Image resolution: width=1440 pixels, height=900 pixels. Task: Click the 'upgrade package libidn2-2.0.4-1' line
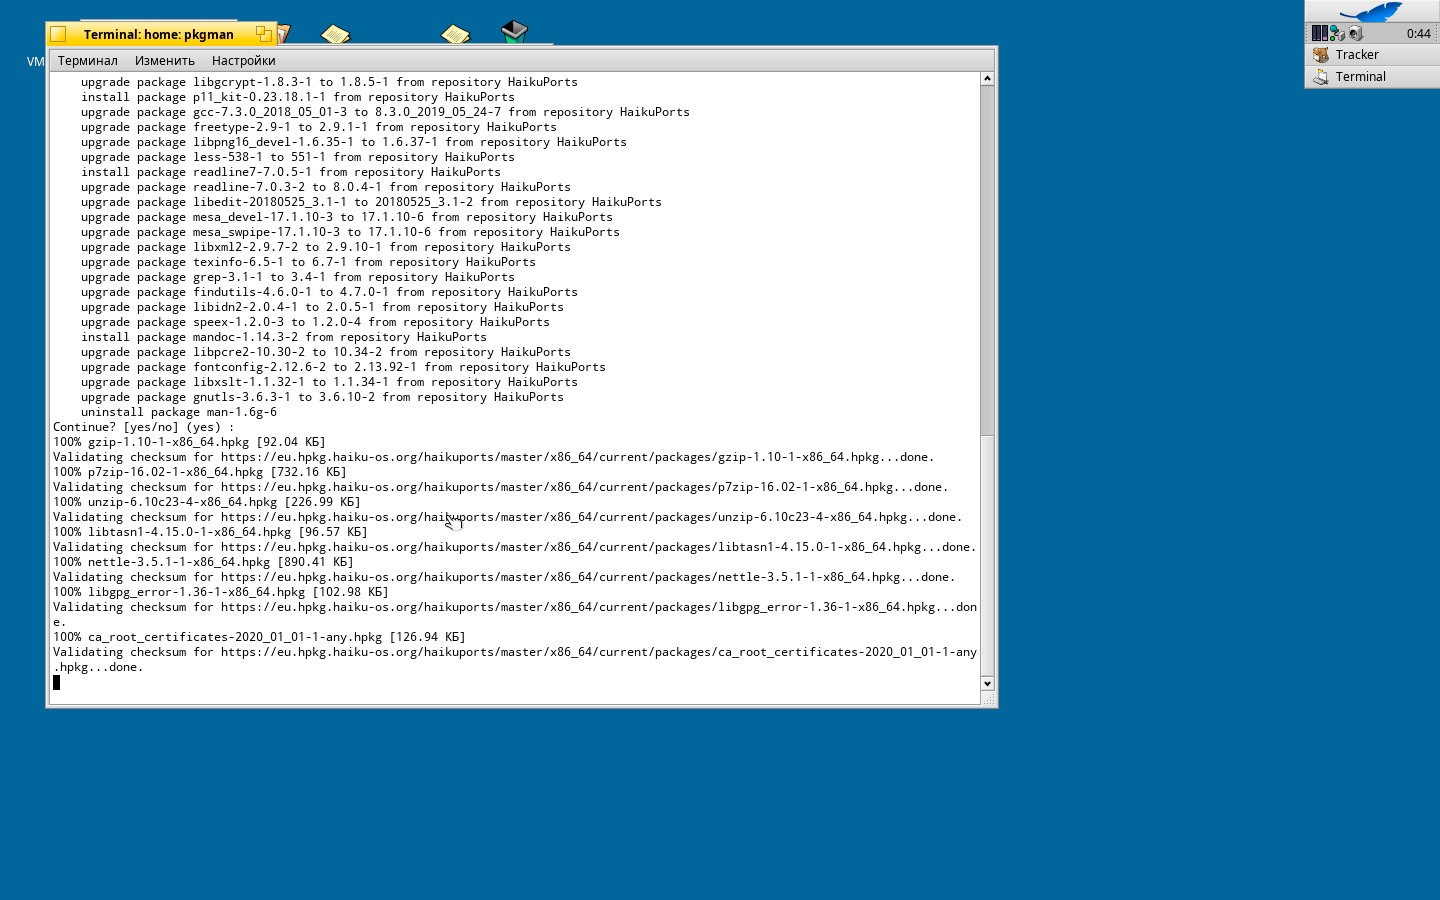click(322, 307)
